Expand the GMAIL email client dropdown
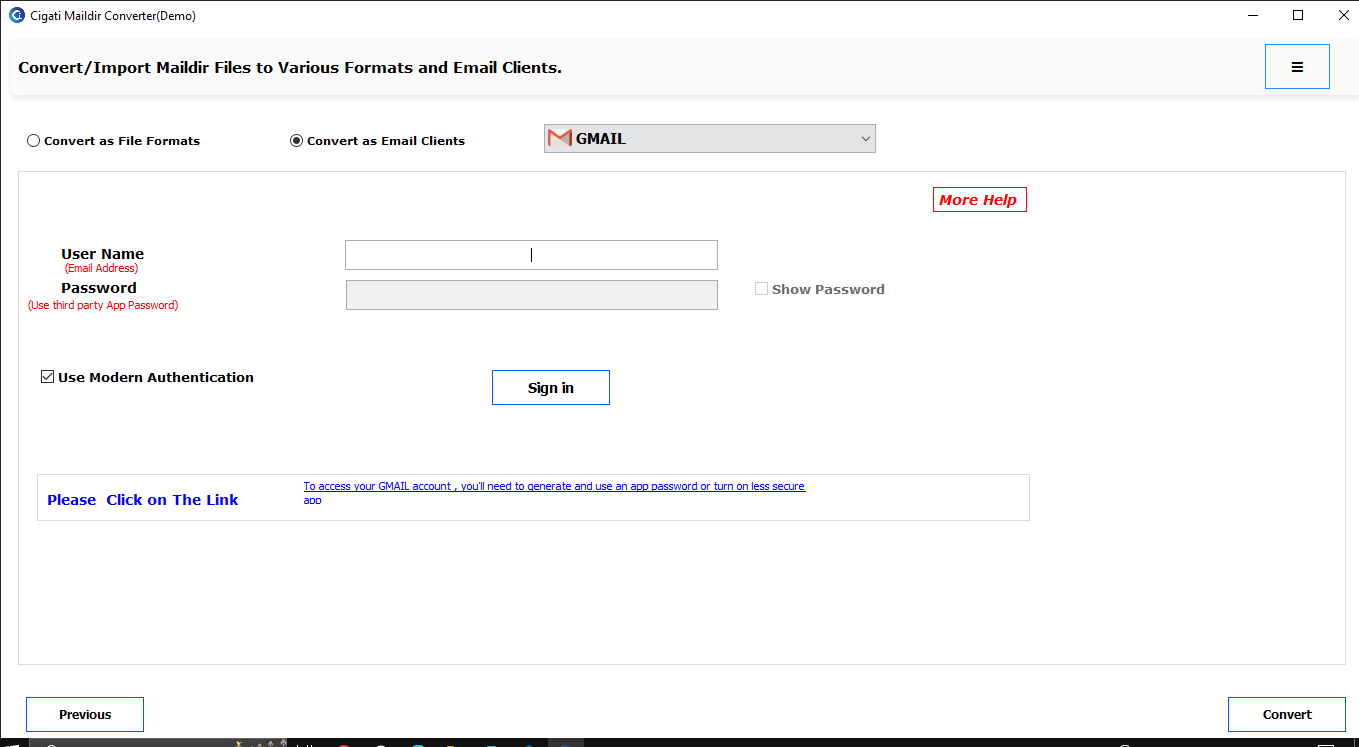Screen dimensions: 1359x747 pos(710,139)
